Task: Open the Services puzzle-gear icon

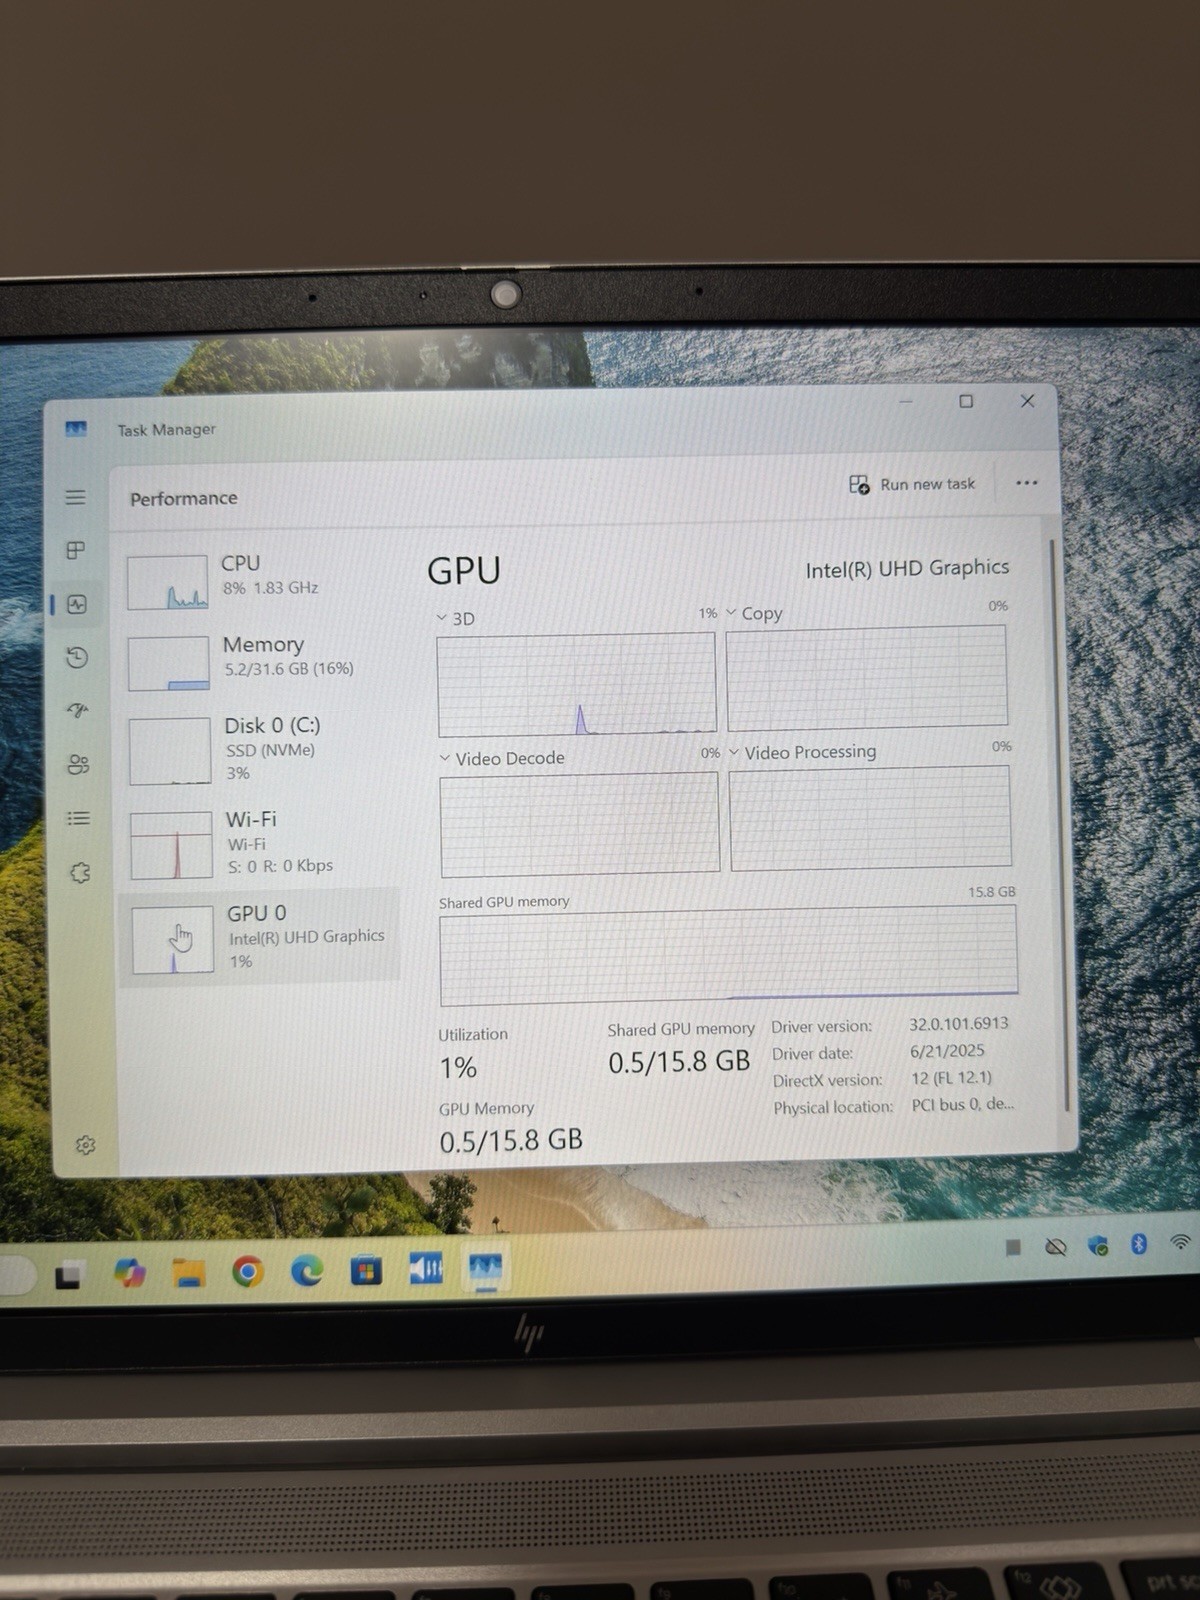Action: click(x=80, y=872)
